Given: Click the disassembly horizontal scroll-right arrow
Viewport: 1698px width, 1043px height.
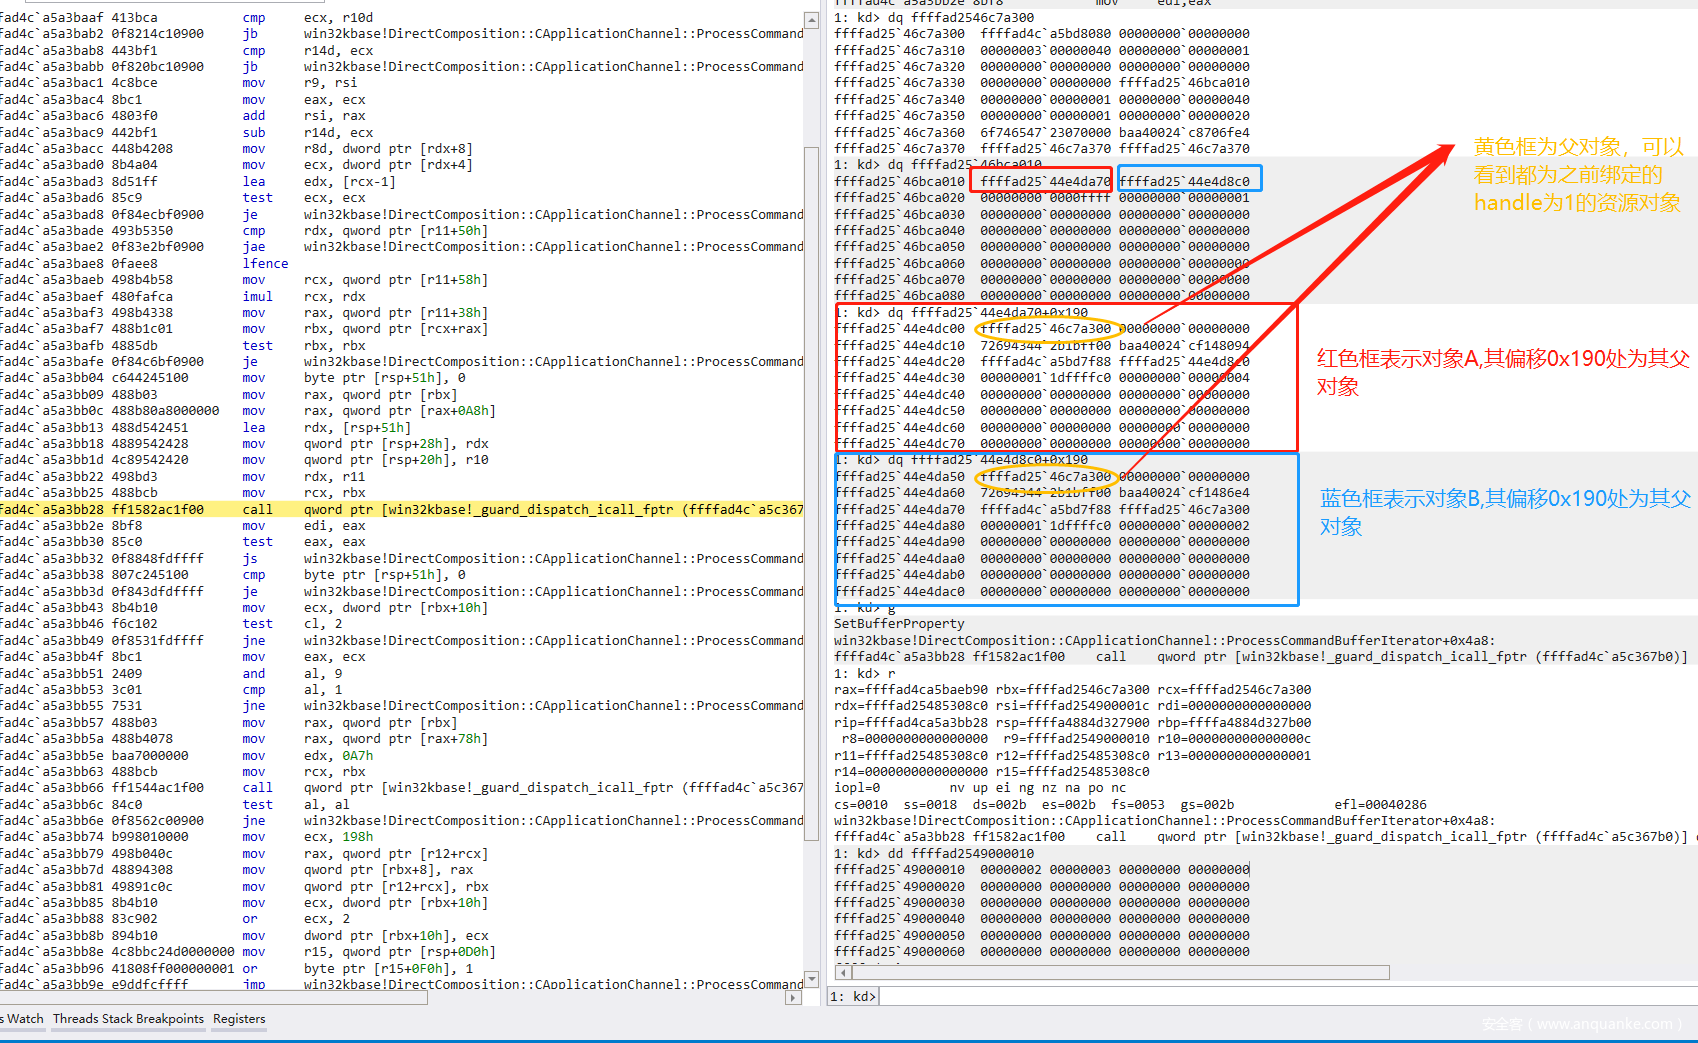Looking at the screenshot, I should 793,997.
